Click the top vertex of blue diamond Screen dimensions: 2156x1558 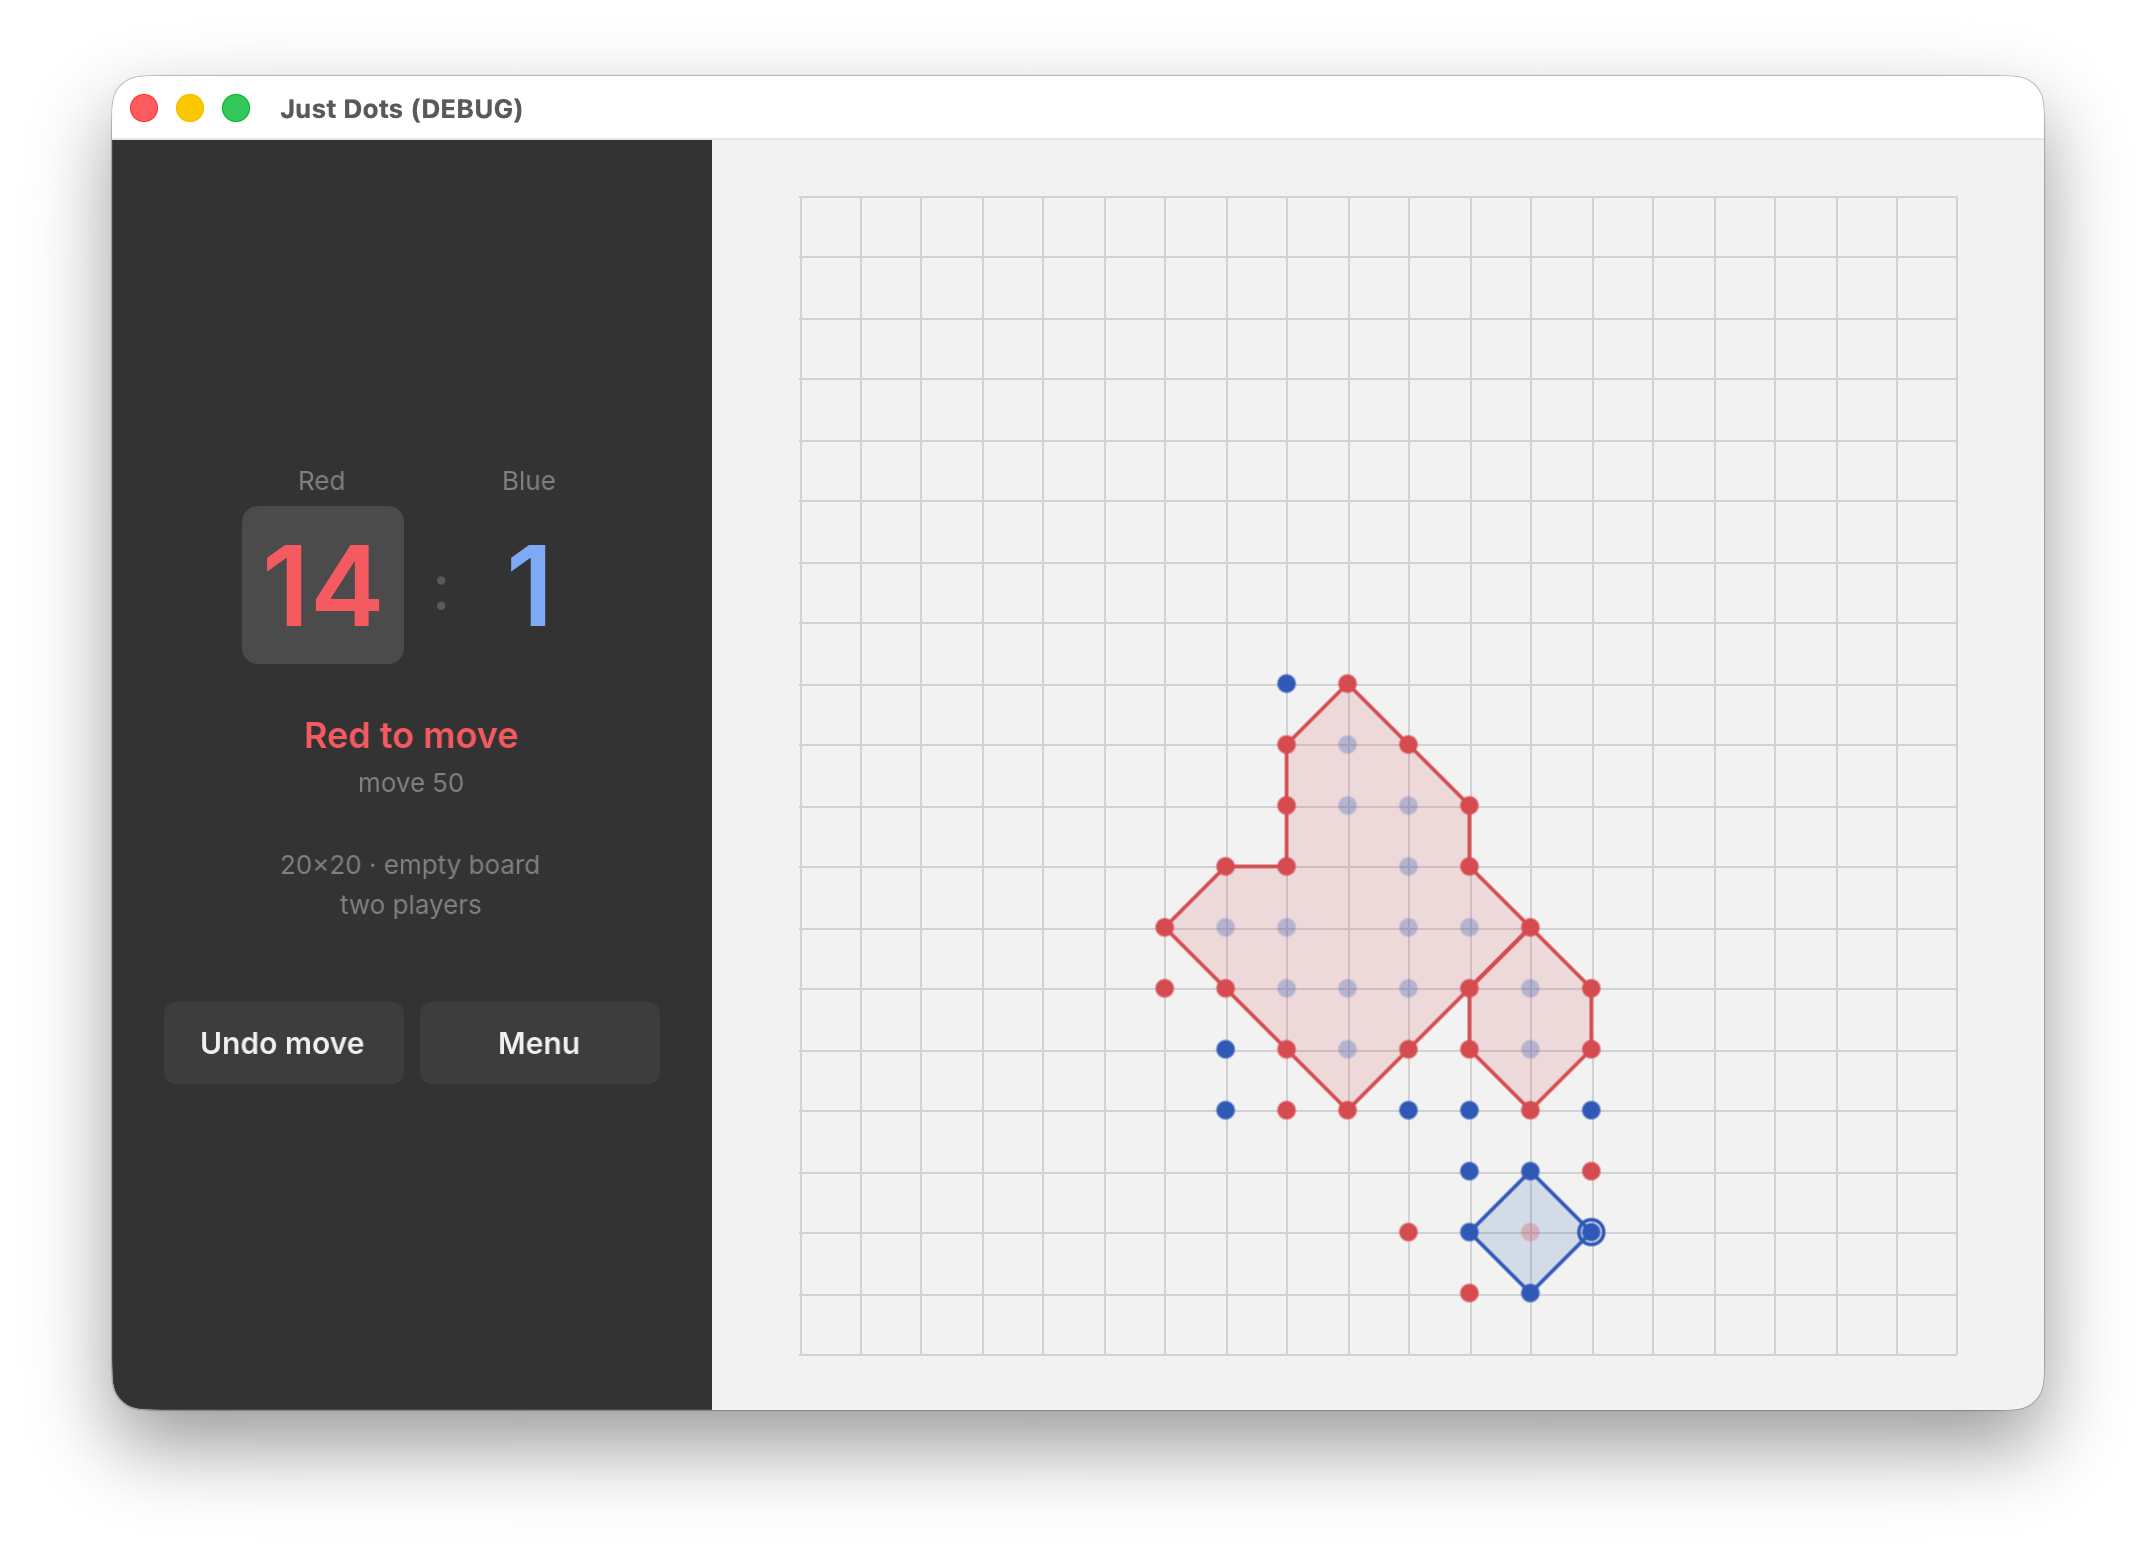pos(1530,1171)
